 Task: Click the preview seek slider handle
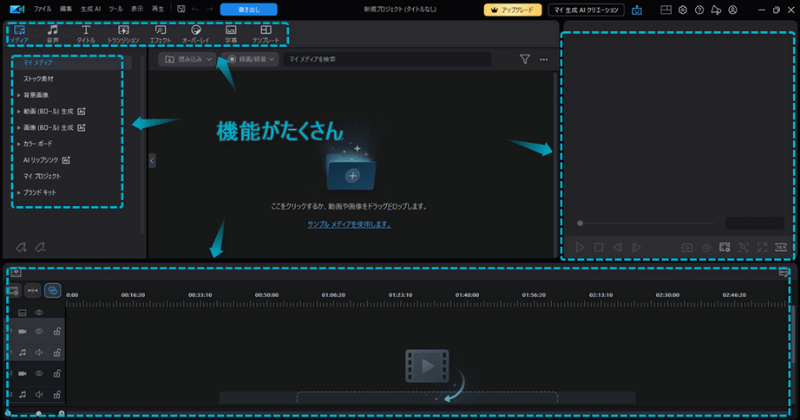tap(580, 223)
